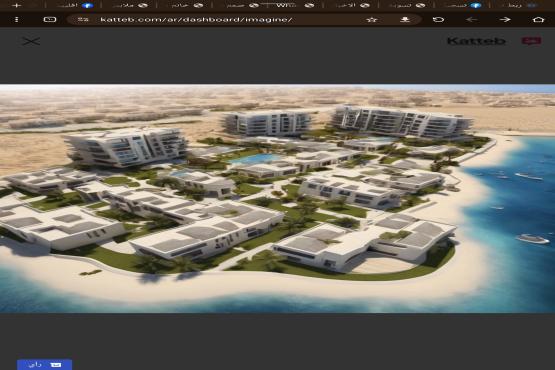
Task: Switch to the leftmost Facebook tab
Action: [x=74, y=5]
